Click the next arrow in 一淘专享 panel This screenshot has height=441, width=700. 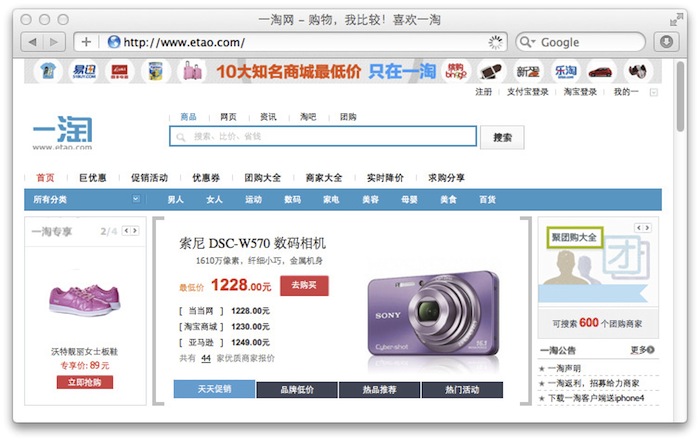pyautogui.click(x=135, y=231)
